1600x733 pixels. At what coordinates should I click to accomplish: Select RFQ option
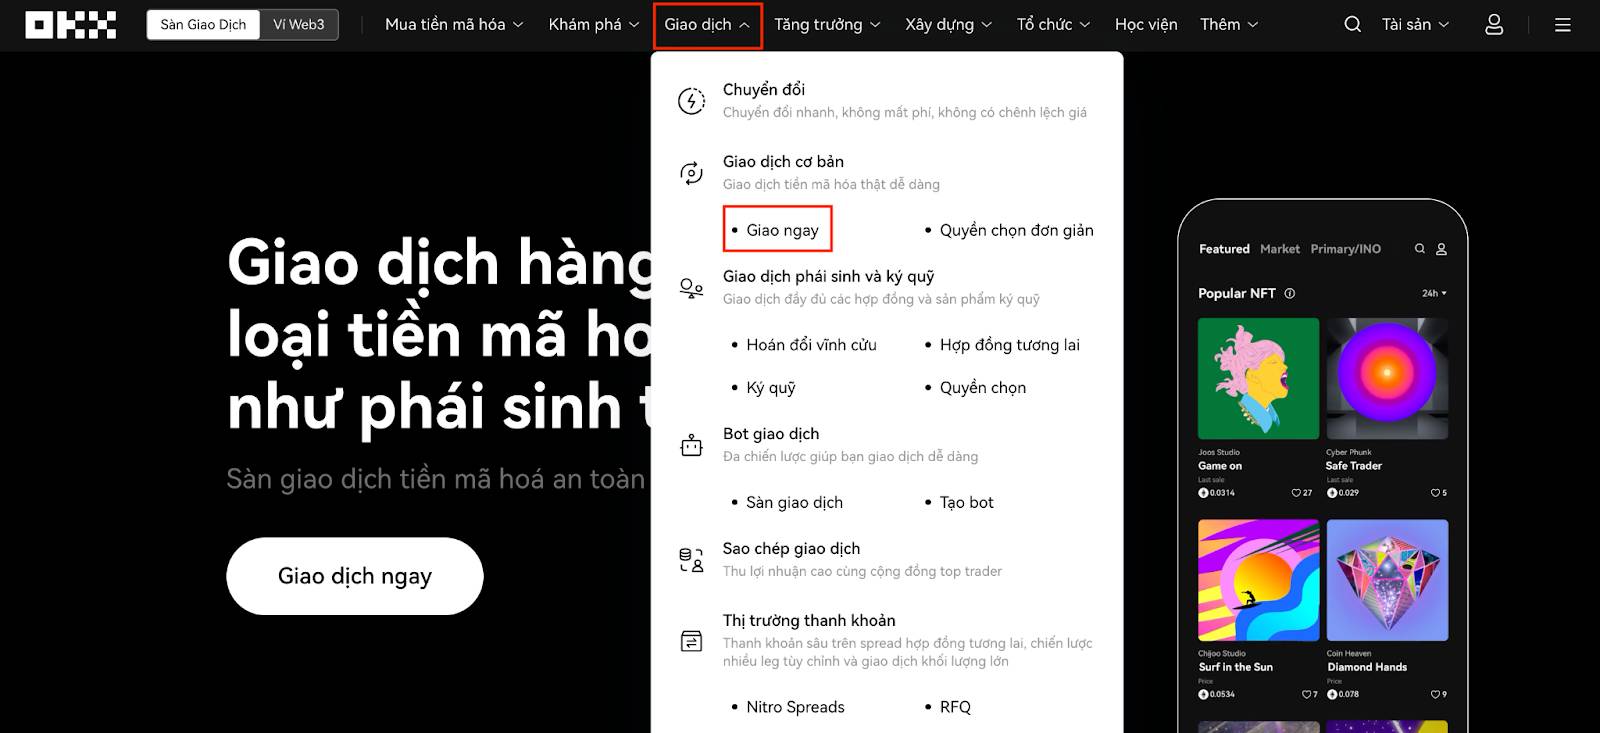coord(955,707)
